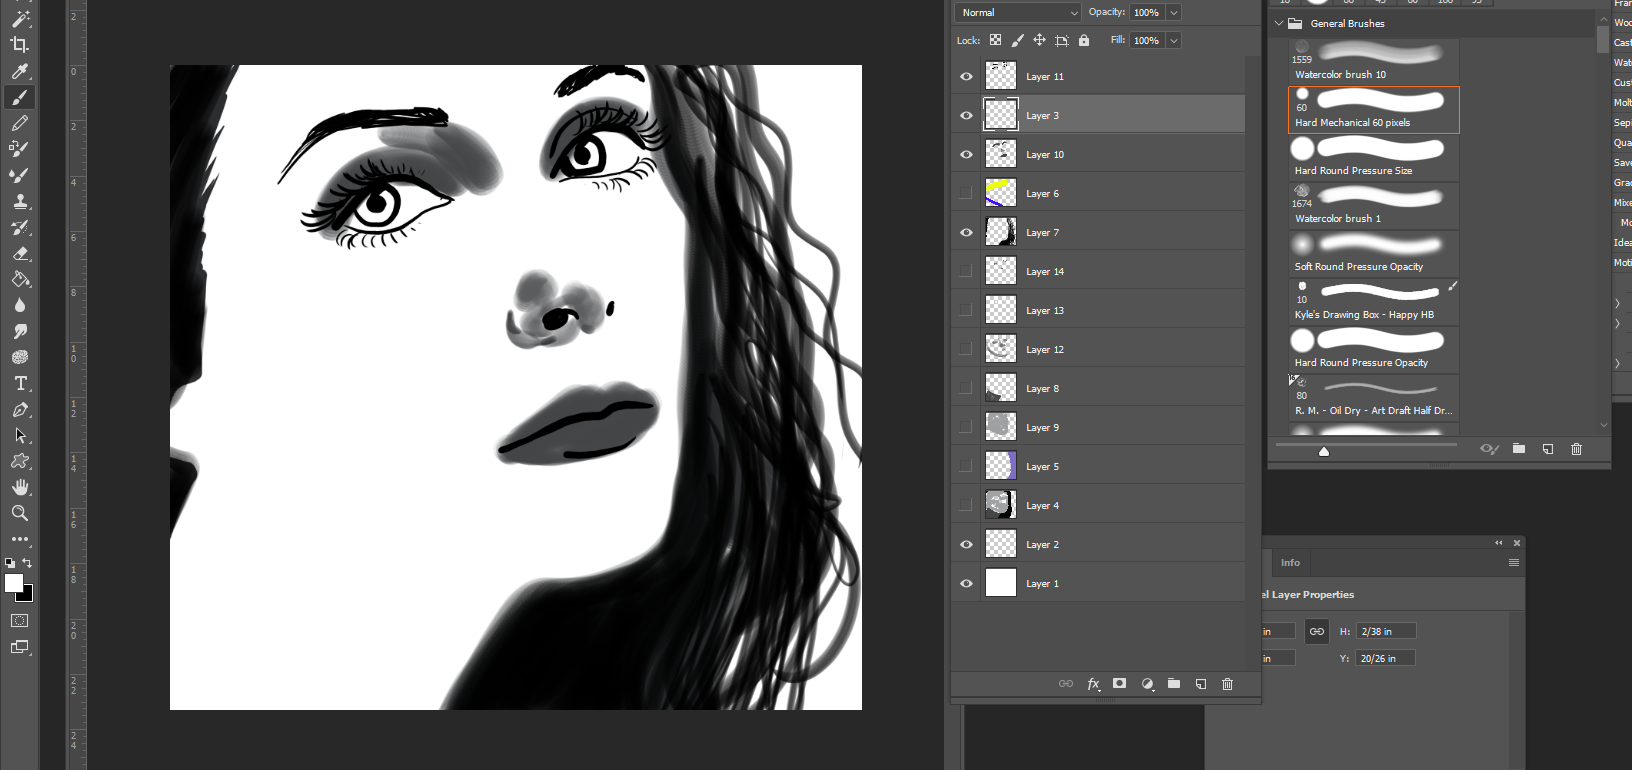Open the layer Opacity dropdown arrow
This screenshot has height=770, width=1632.
(1174, 13)
